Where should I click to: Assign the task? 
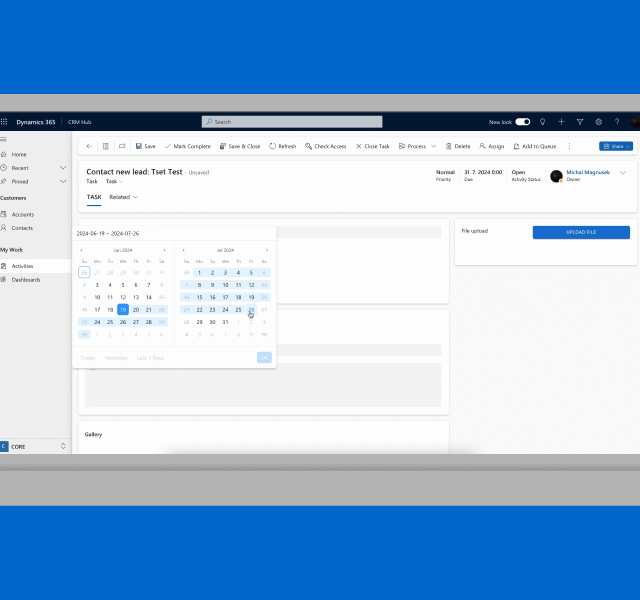click(492, 146)
